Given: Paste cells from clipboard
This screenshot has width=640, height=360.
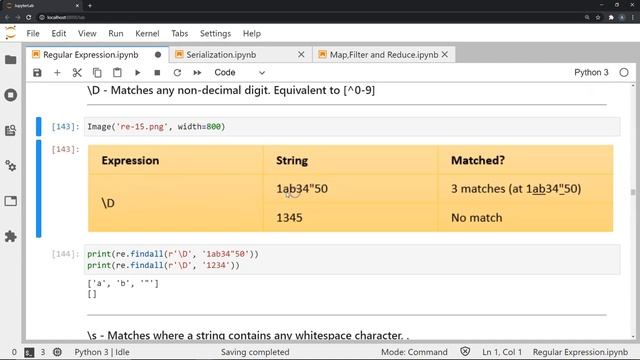Looking at the screenshot, I should coord(117,73).
